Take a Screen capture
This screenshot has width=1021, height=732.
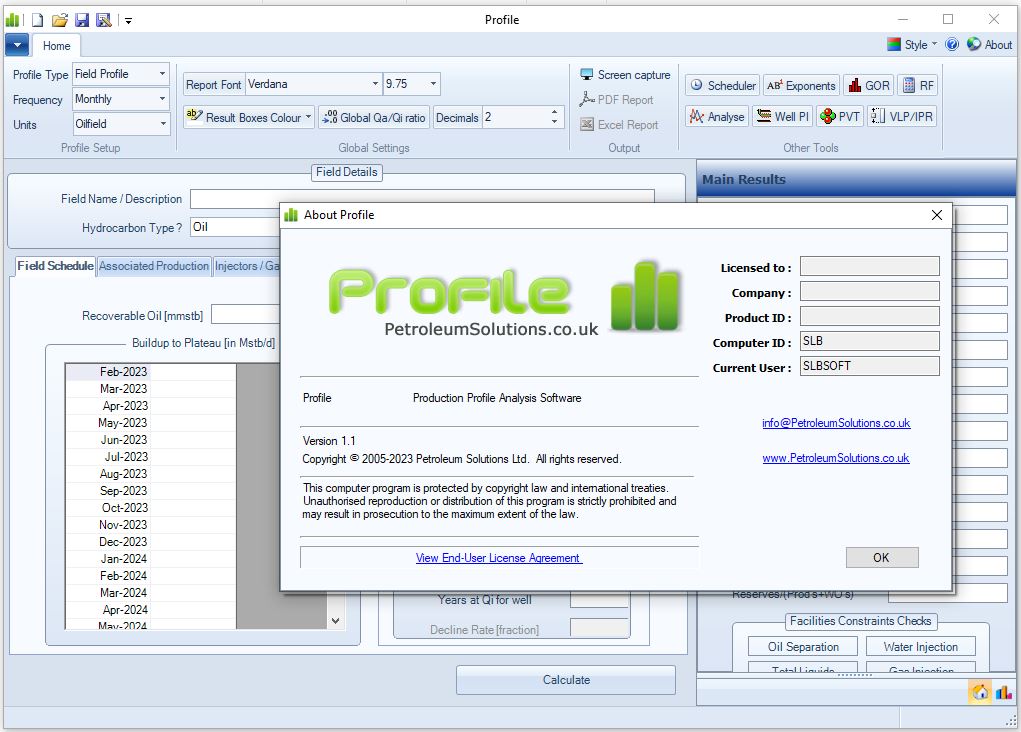(x=624, y=74)
